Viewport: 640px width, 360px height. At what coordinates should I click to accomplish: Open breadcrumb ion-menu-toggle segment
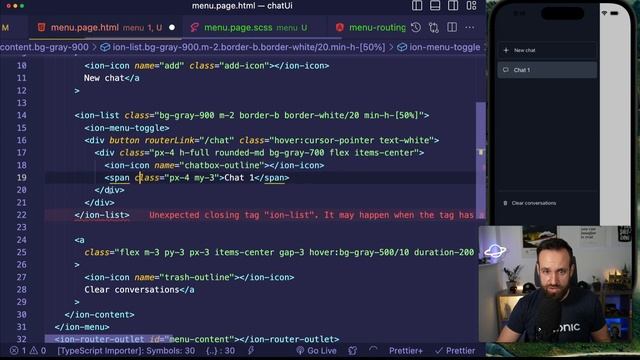coord(444,47)
